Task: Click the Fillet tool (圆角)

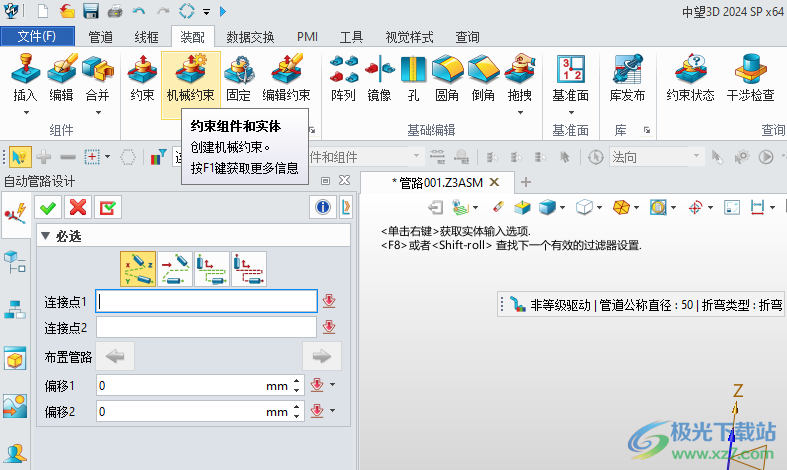Action: point(447,78)
